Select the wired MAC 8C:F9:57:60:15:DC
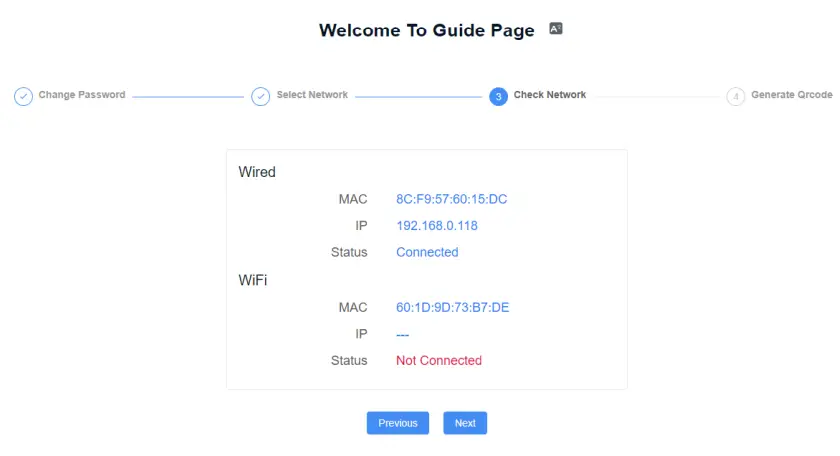This screenshot has width=840, height=456. coord(452,199)
